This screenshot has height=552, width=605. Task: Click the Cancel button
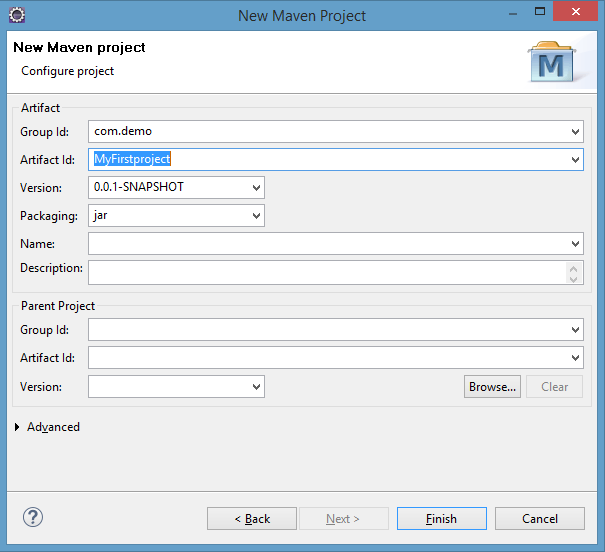tap(539, 518)
